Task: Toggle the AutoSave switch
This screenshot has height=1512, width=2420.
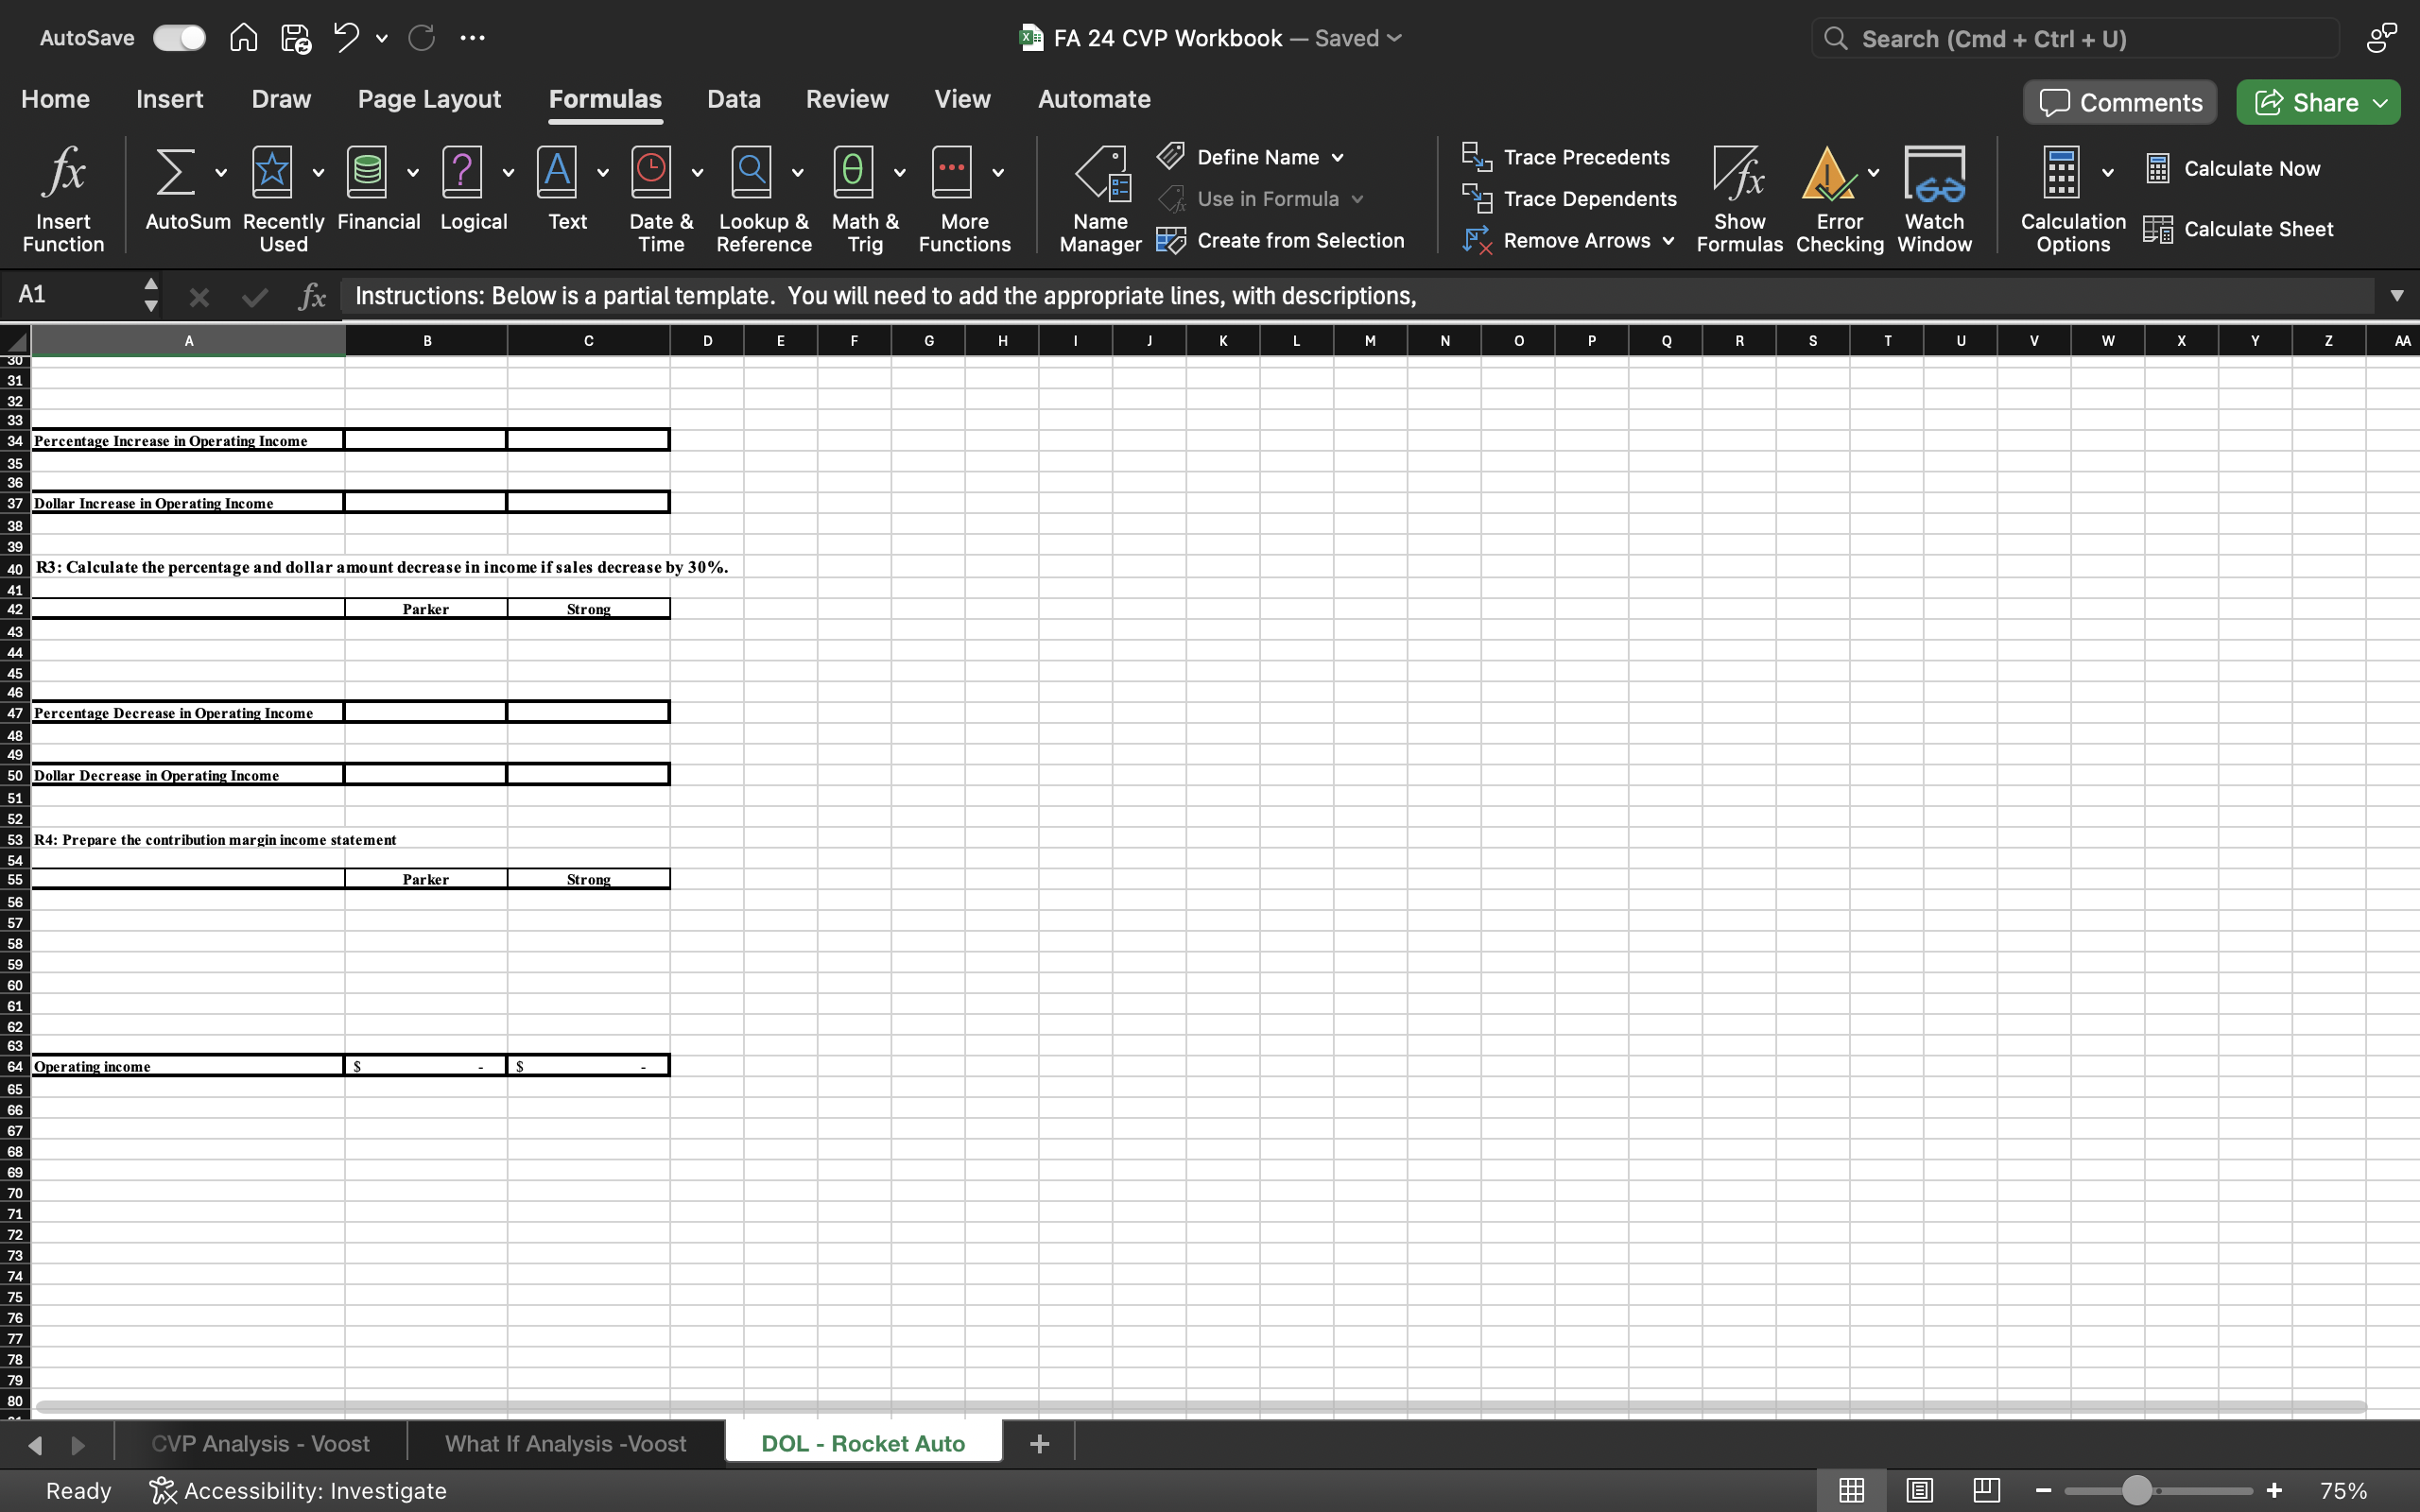Action: pyautogui.click(x=178, y=37)
